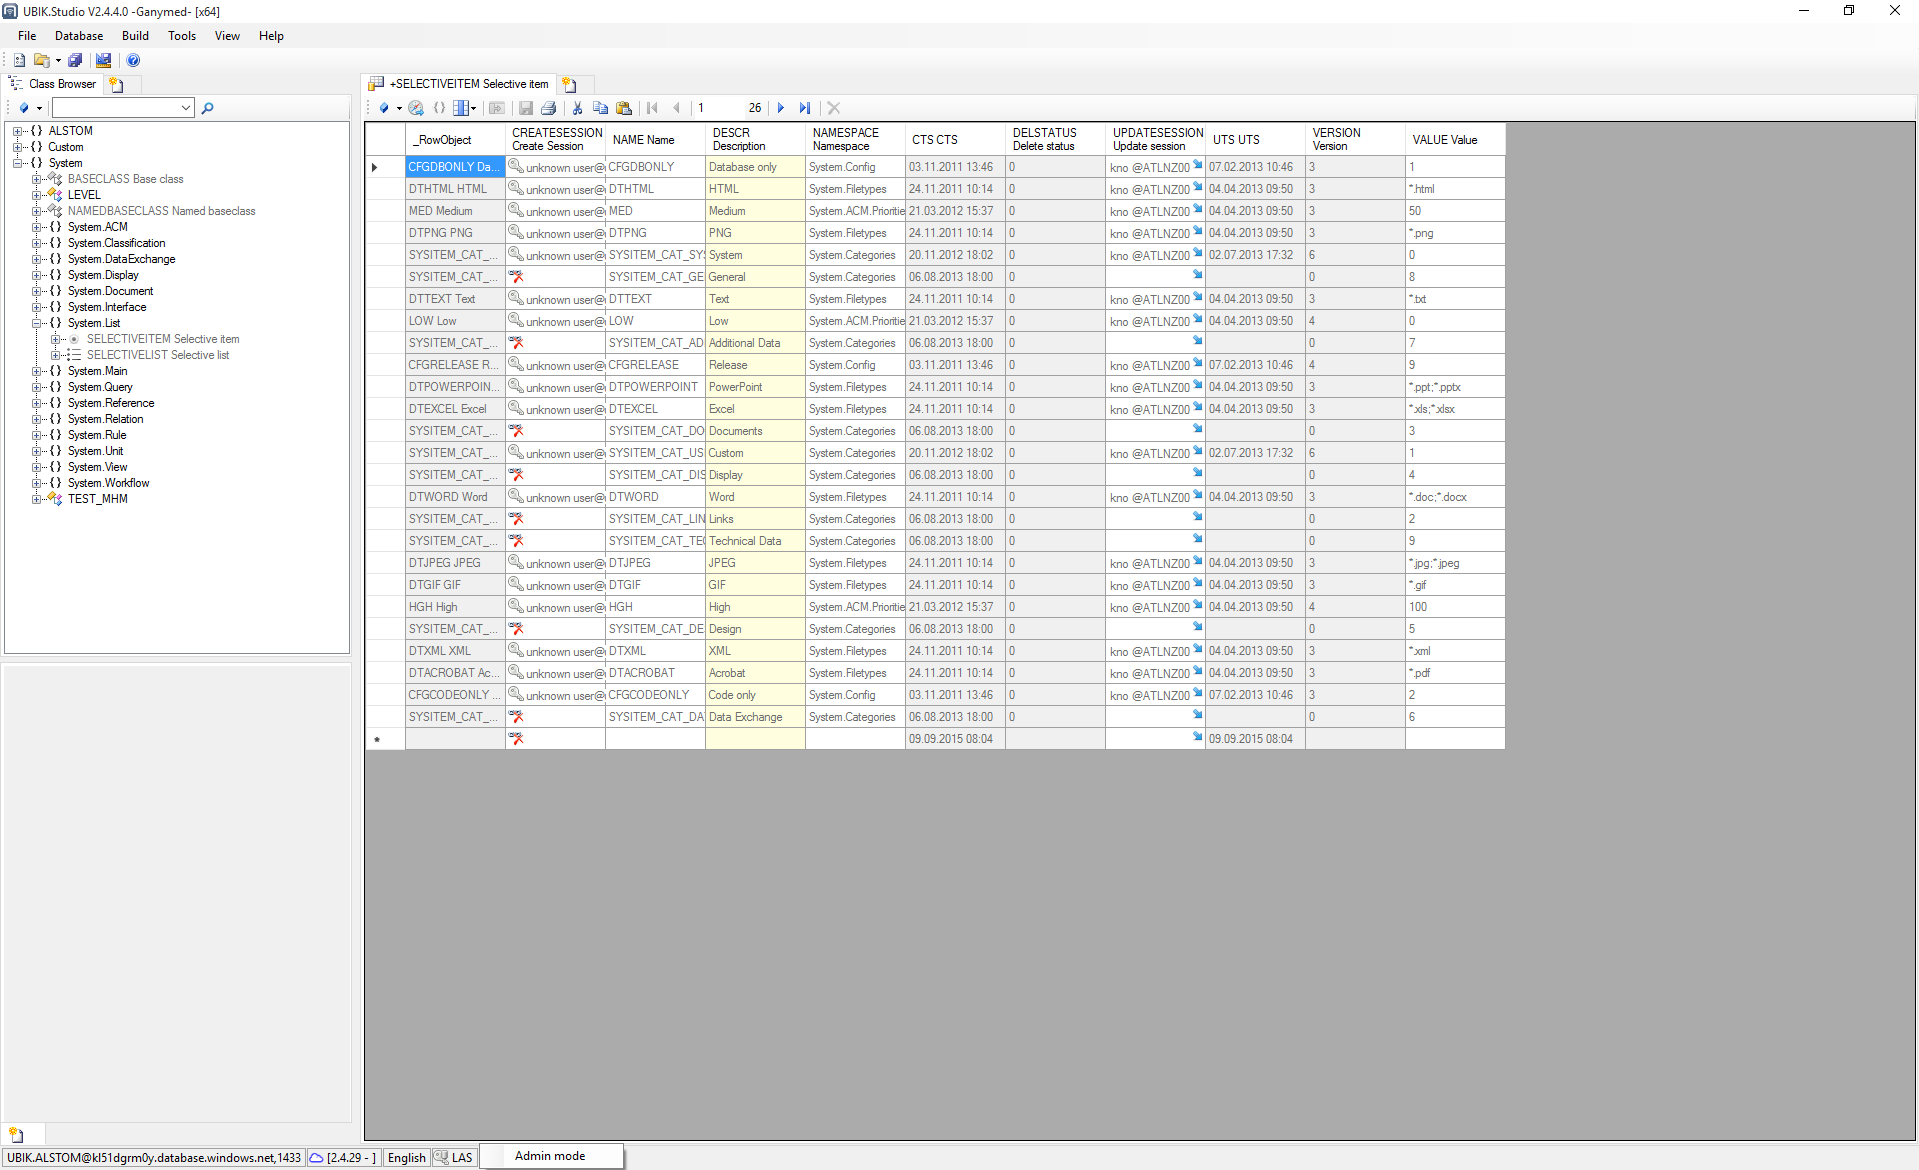Click the next record arrow icon
Image resolution: width=1919 pixels, height=1170 pixels.
click(x=781, y=108)
